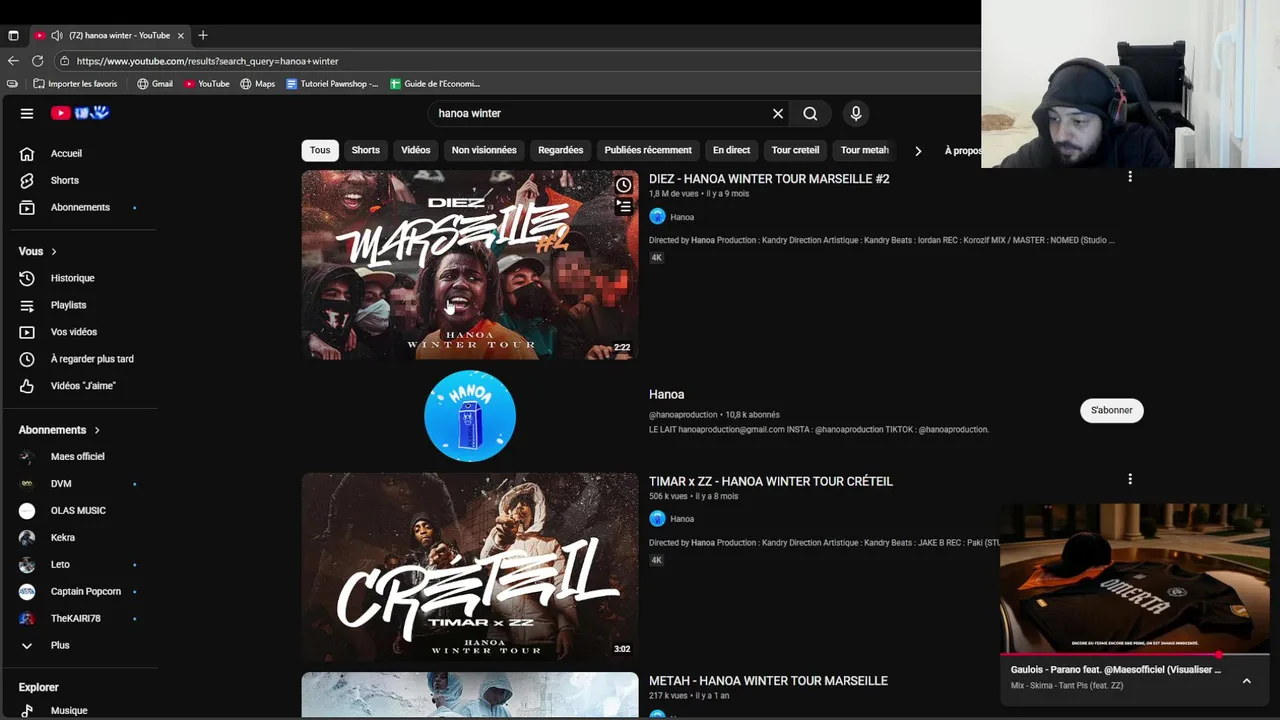Expand the Abonnements section header
This screenshot has width=1280, height=720.
[60, 430]
